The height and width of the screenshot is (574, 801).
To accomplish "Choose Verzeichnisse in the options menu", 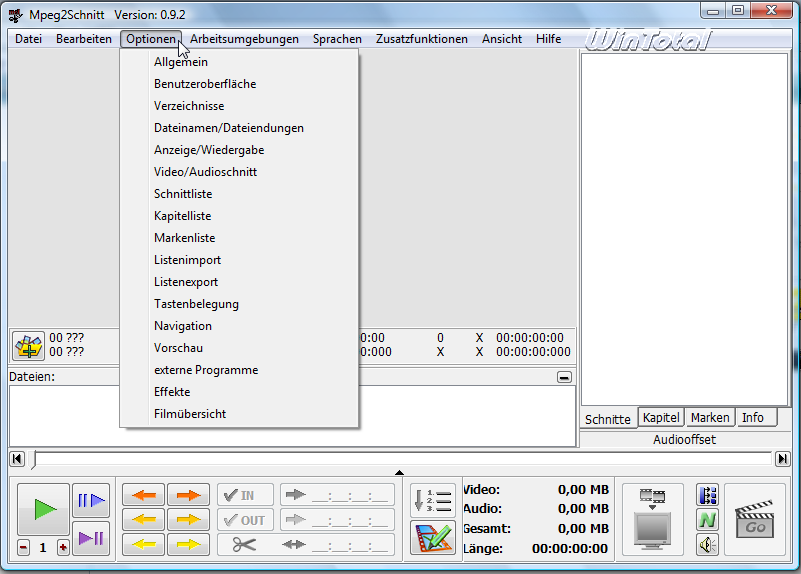I will click(x=239, y=106).
